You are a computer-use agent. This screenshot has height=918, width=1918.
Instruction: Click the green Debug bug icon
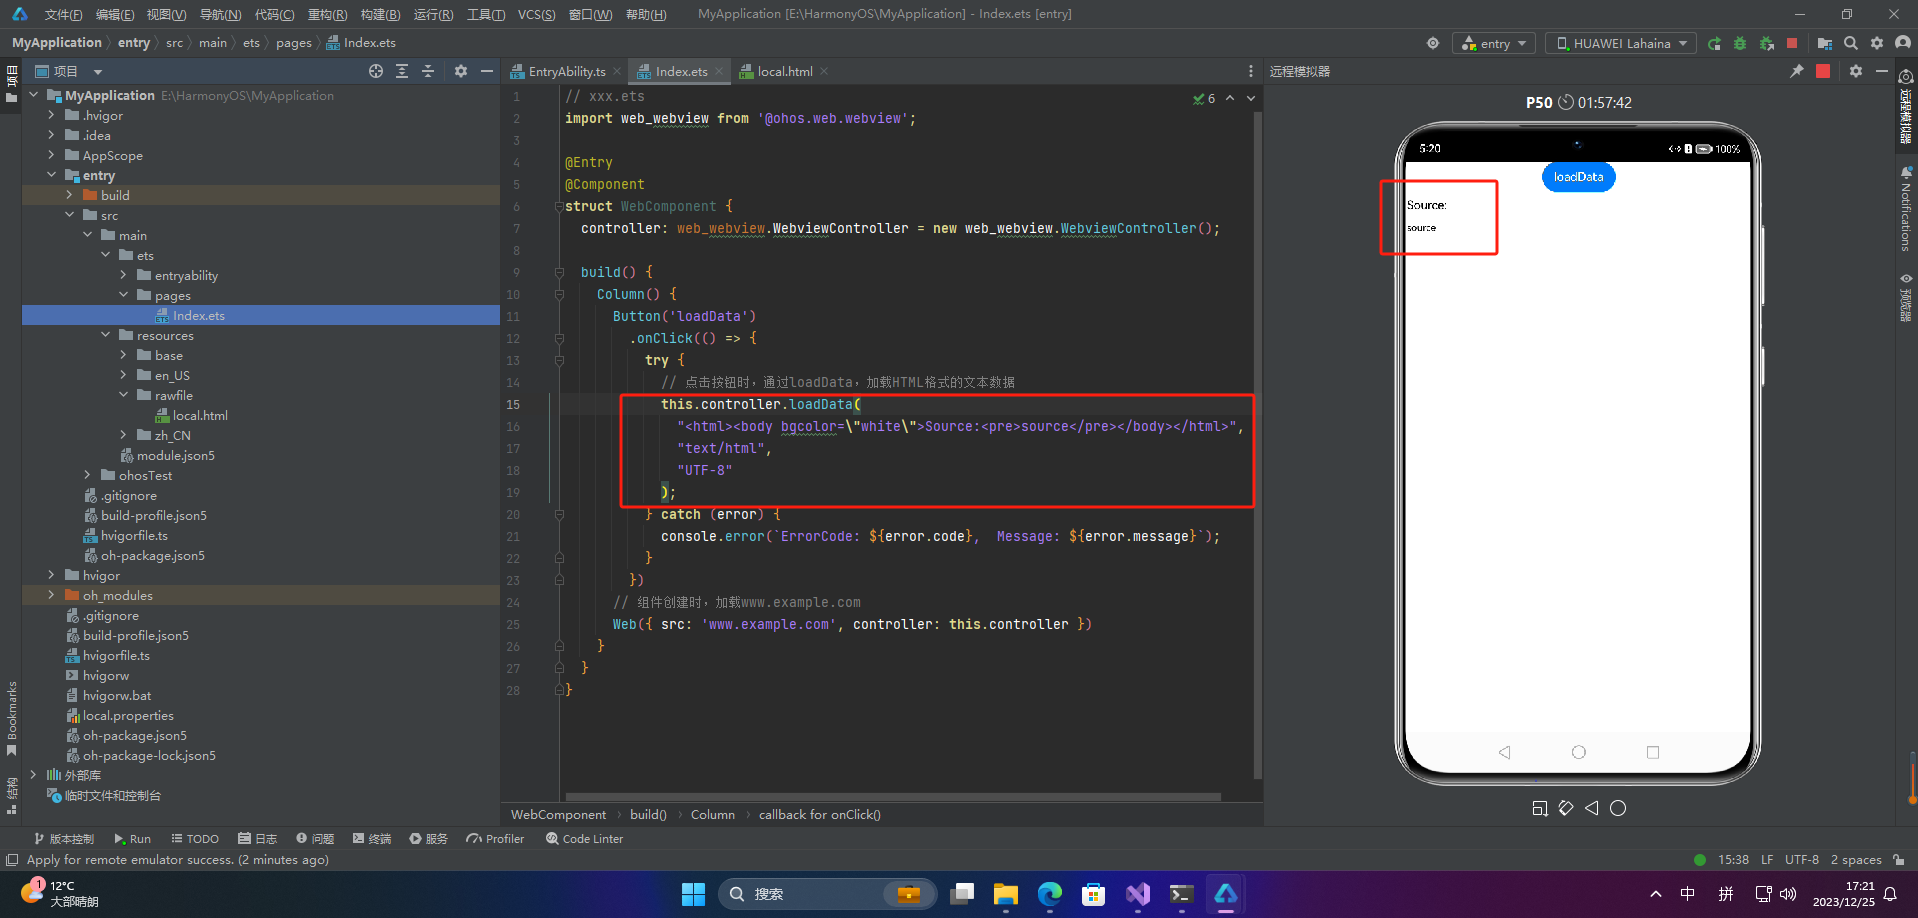tap(1740, 43)
